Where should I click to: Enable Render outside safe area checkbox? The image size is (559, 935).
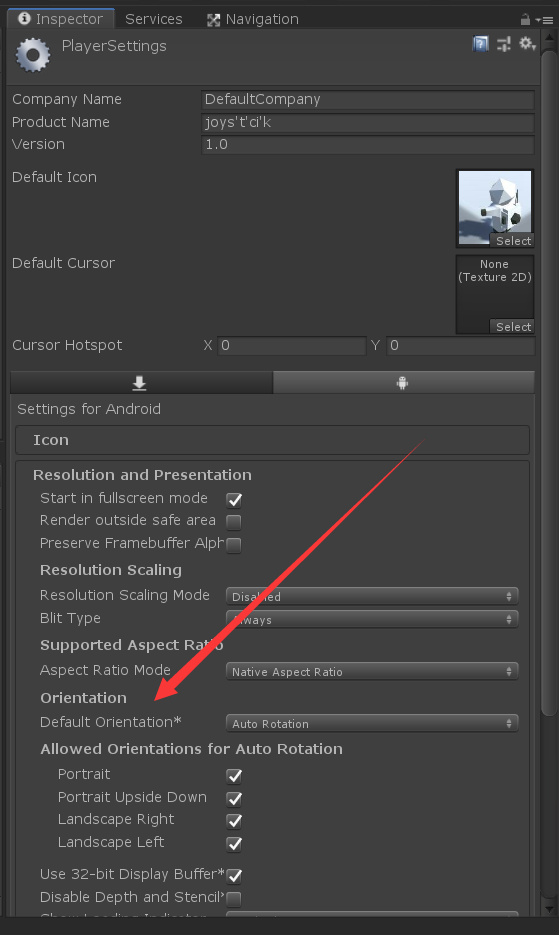pos(234,522)
